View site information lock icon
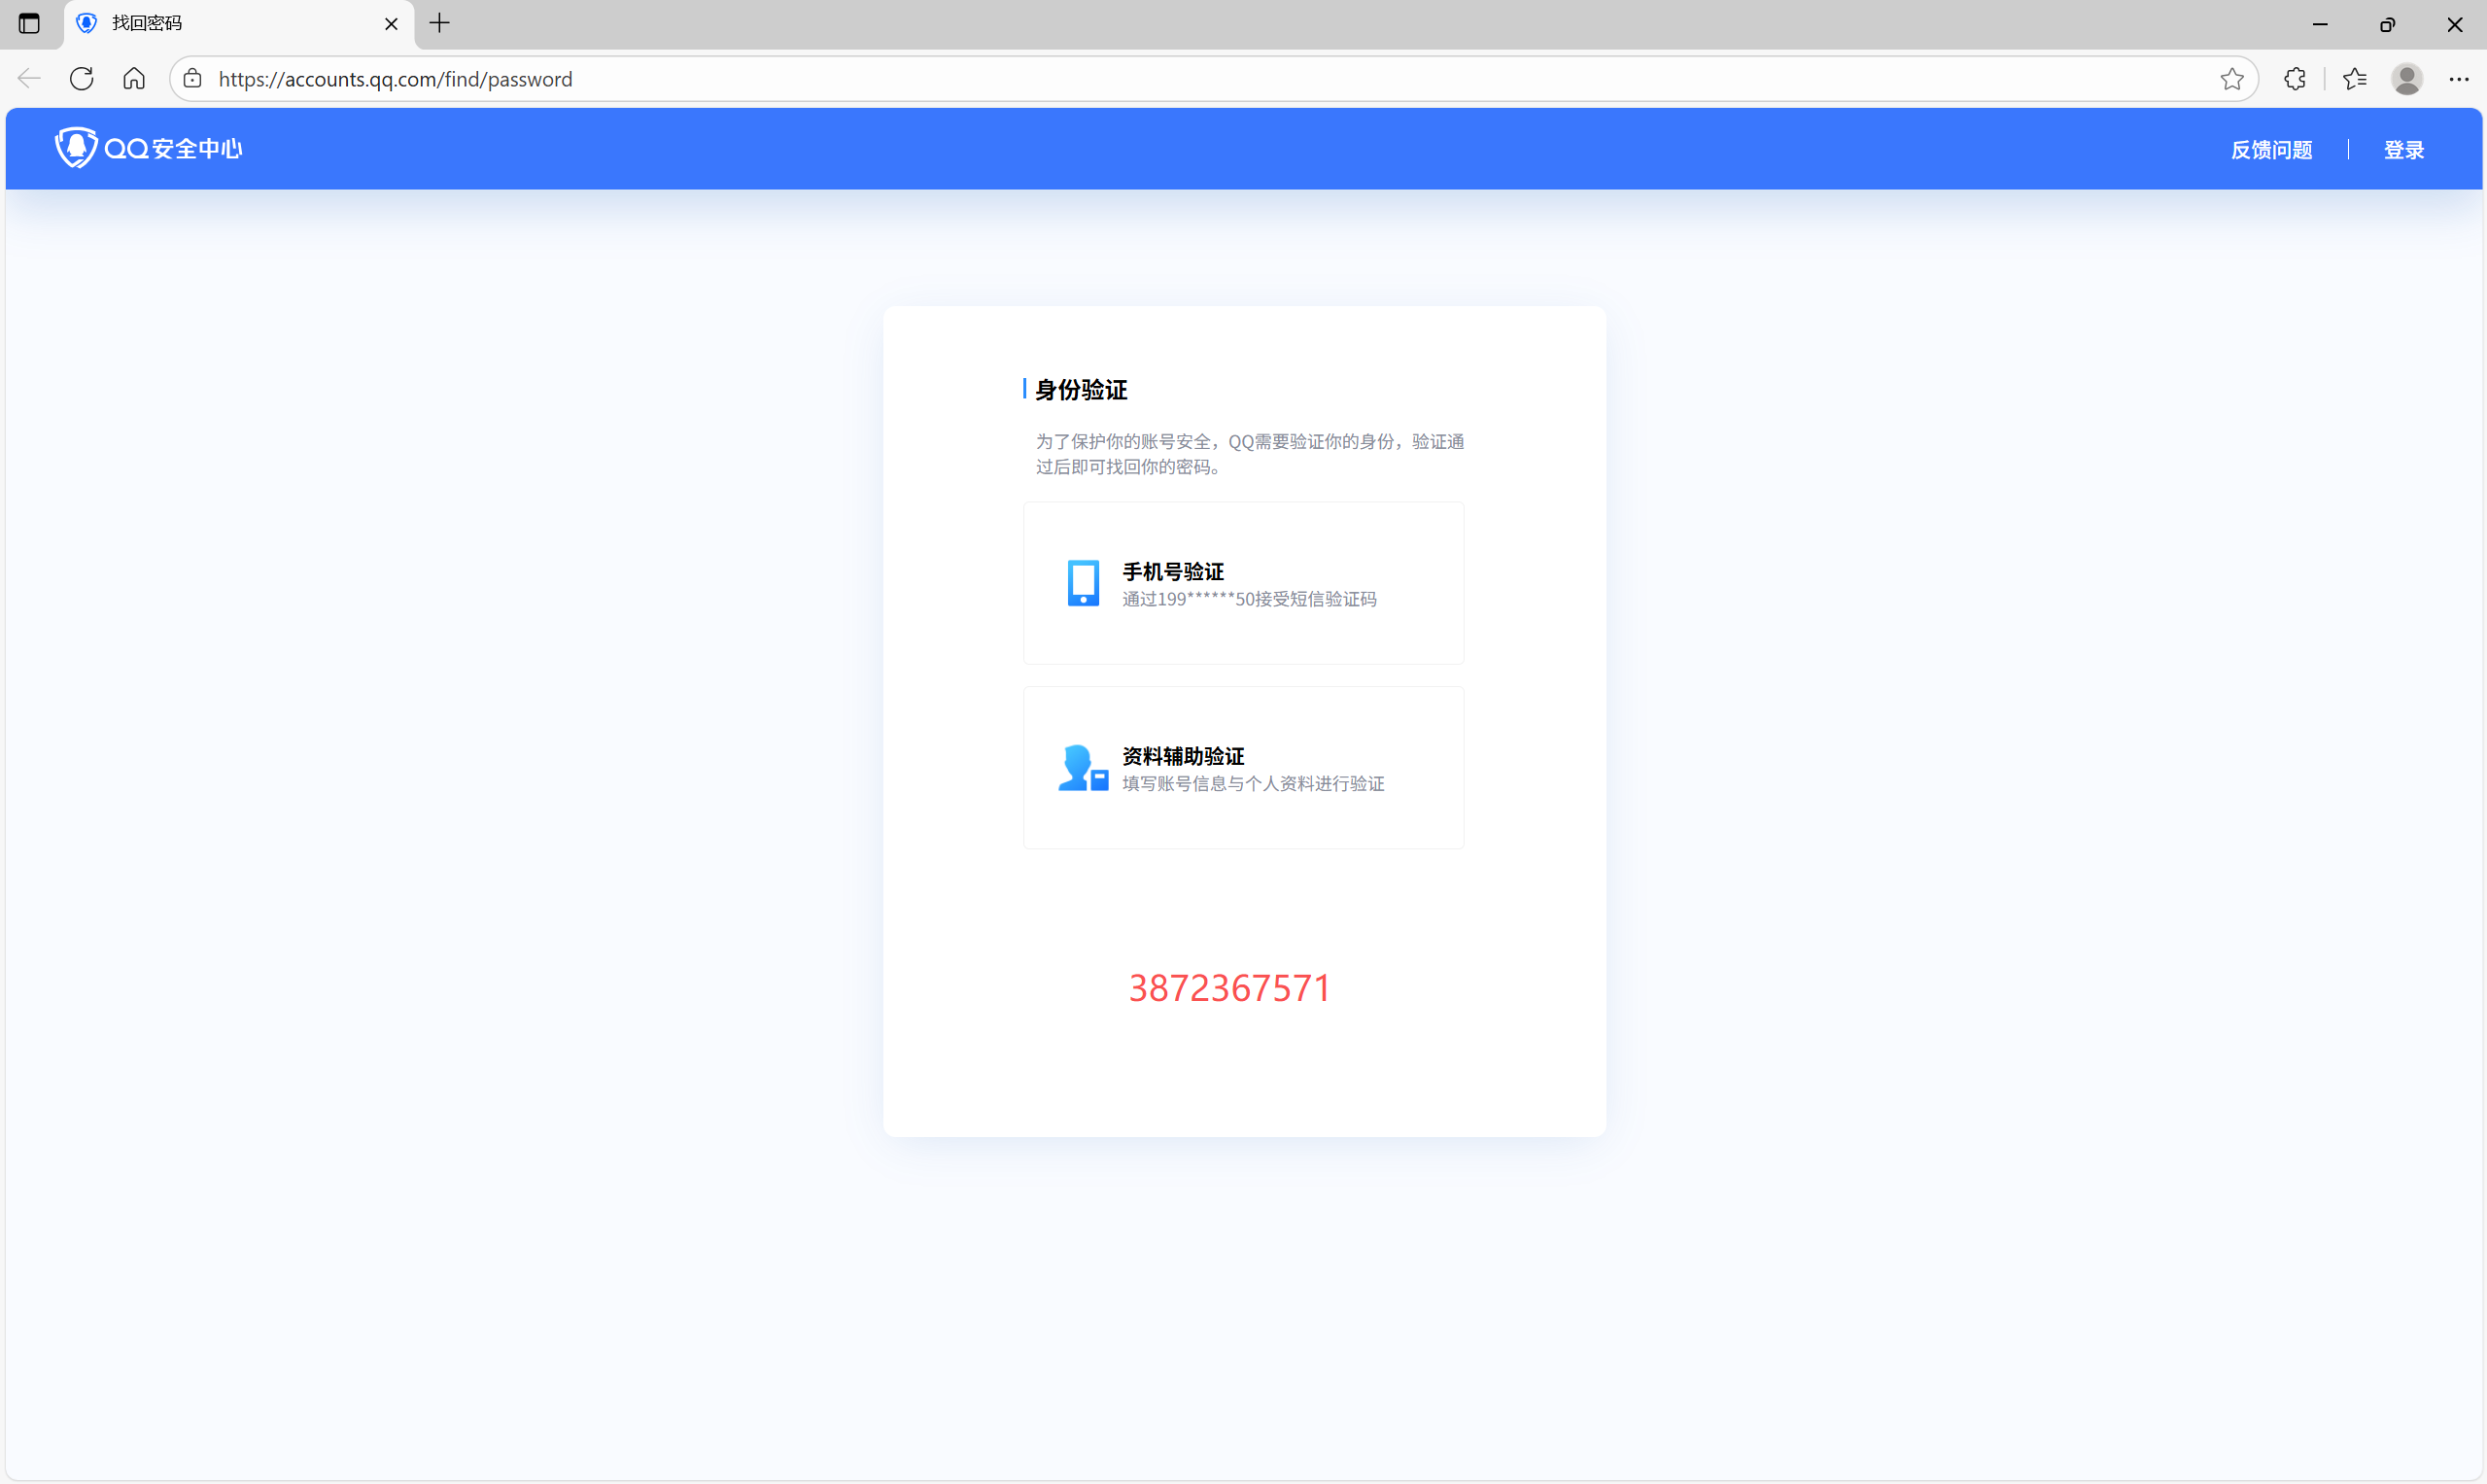Screen dimensions: 2487x1484 pyautogui.click(x=193, y=79)
